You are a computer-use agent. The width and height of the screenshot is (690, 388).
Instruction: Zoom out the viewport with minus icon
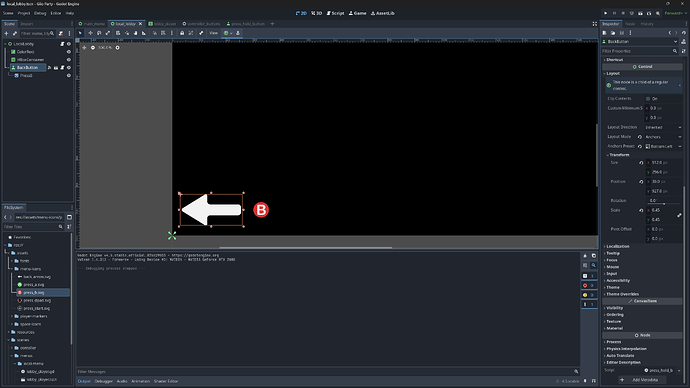pyautogui.click(x=93, y=48)
